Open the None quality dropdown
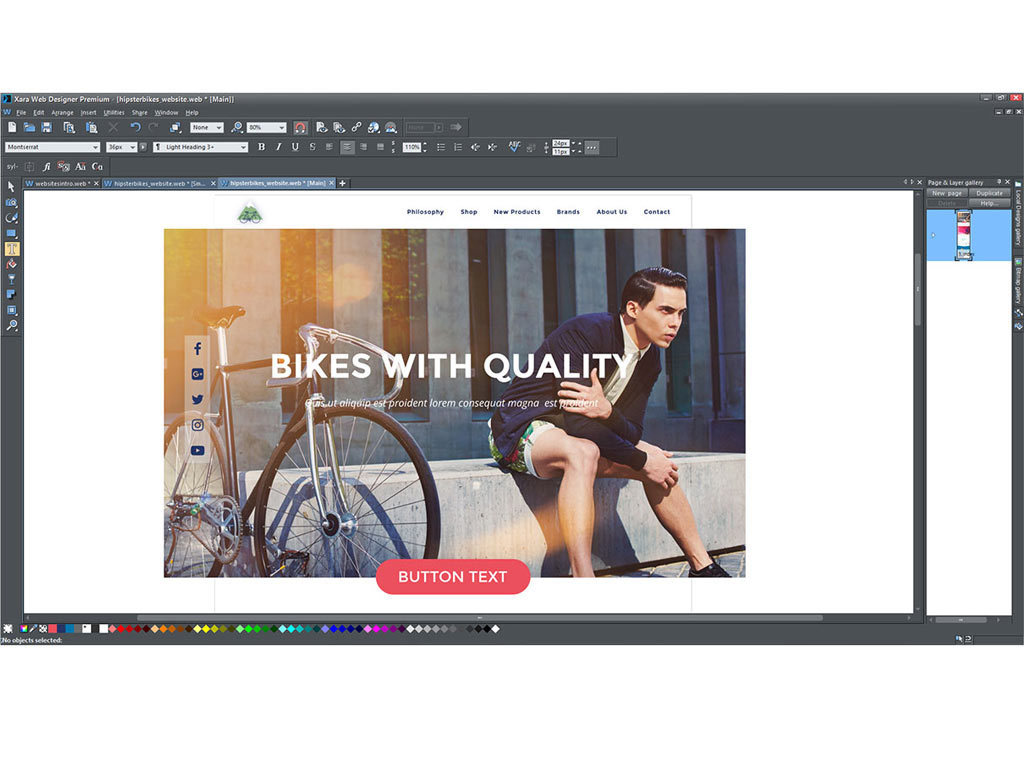This screenshot has height=768, width=1024. [x=206, y=127]
